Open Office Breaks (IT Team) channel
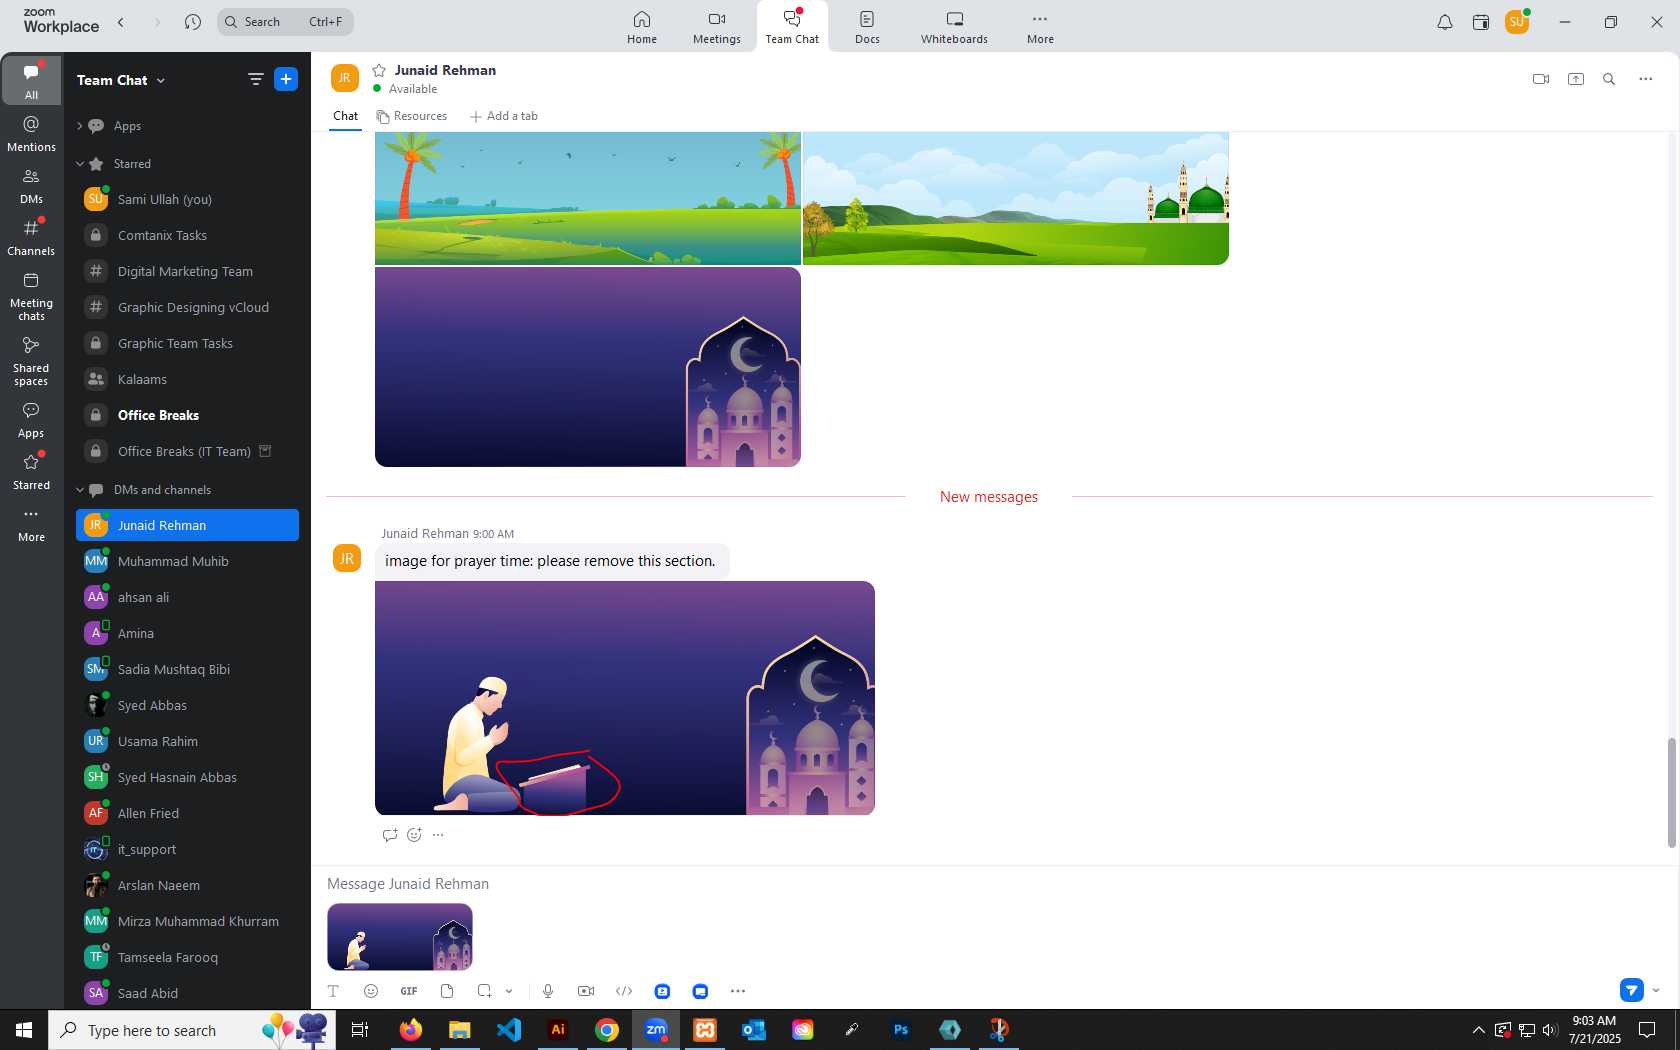 187,451
